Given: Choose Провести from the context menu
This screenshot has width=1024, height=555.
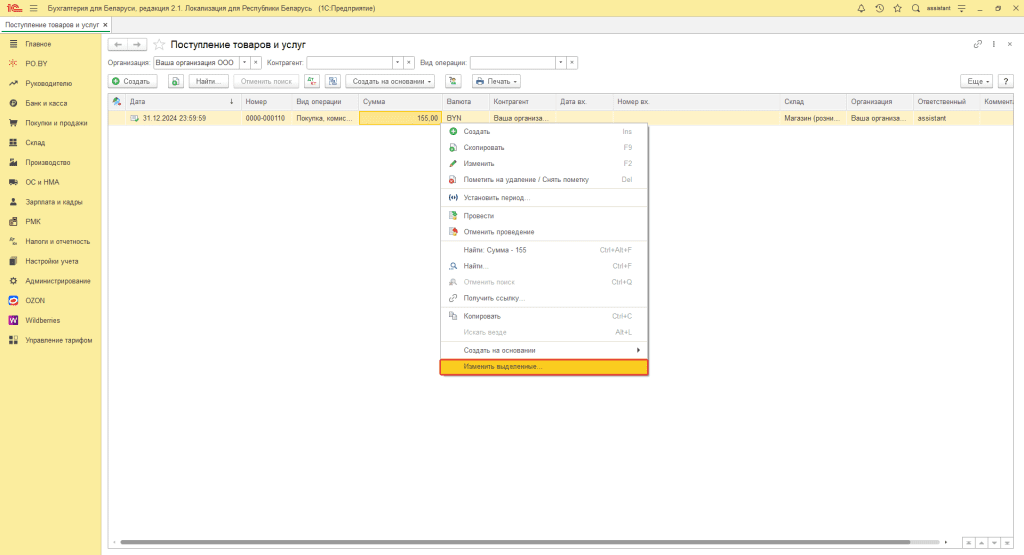Looking at the screenshot, I should [478, 215].
